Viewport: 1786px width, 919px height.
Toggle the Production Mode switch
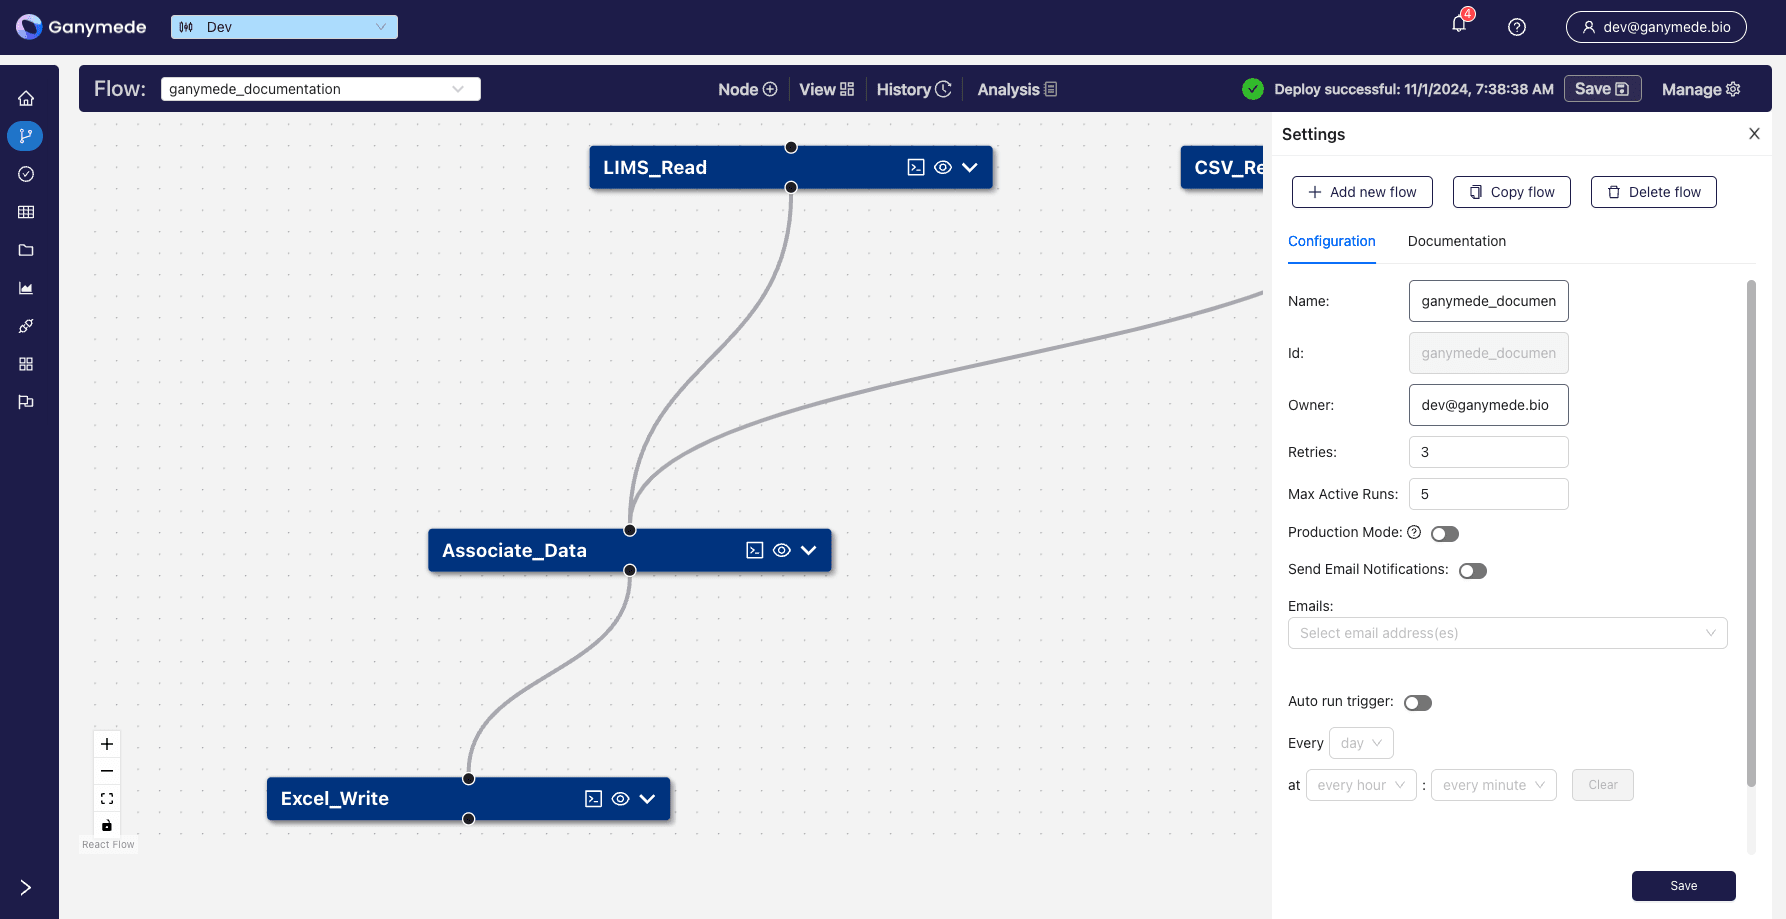coord(1445,534)
